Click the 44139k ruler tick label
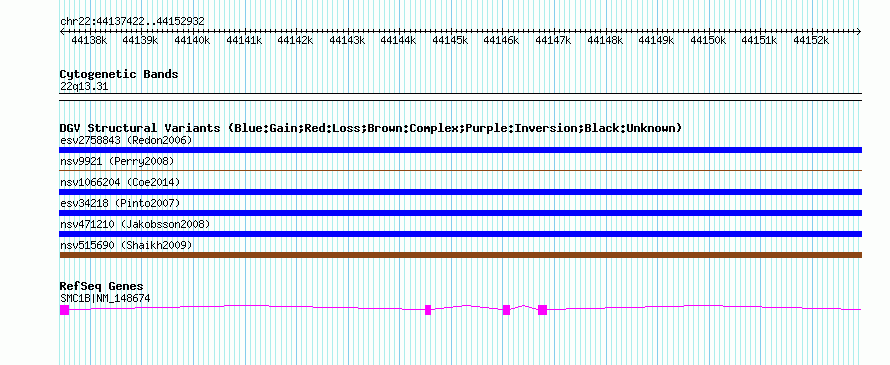890x365 pixels. [x=141, y=40]
